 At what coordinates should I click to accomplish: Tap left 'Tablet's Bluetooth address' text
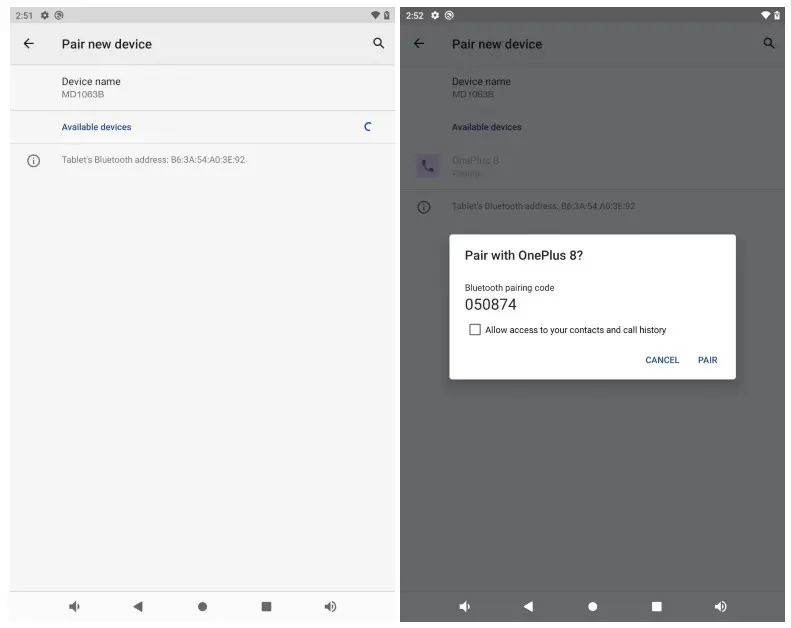coord(153,160)
